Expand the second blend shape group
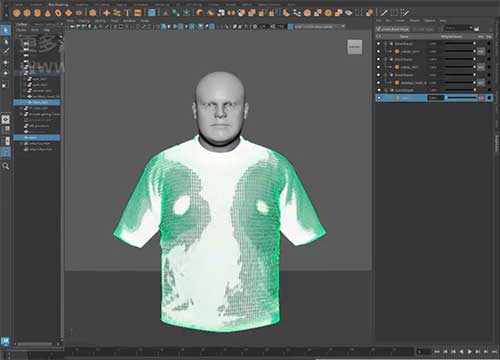 [x=385, y=59]
